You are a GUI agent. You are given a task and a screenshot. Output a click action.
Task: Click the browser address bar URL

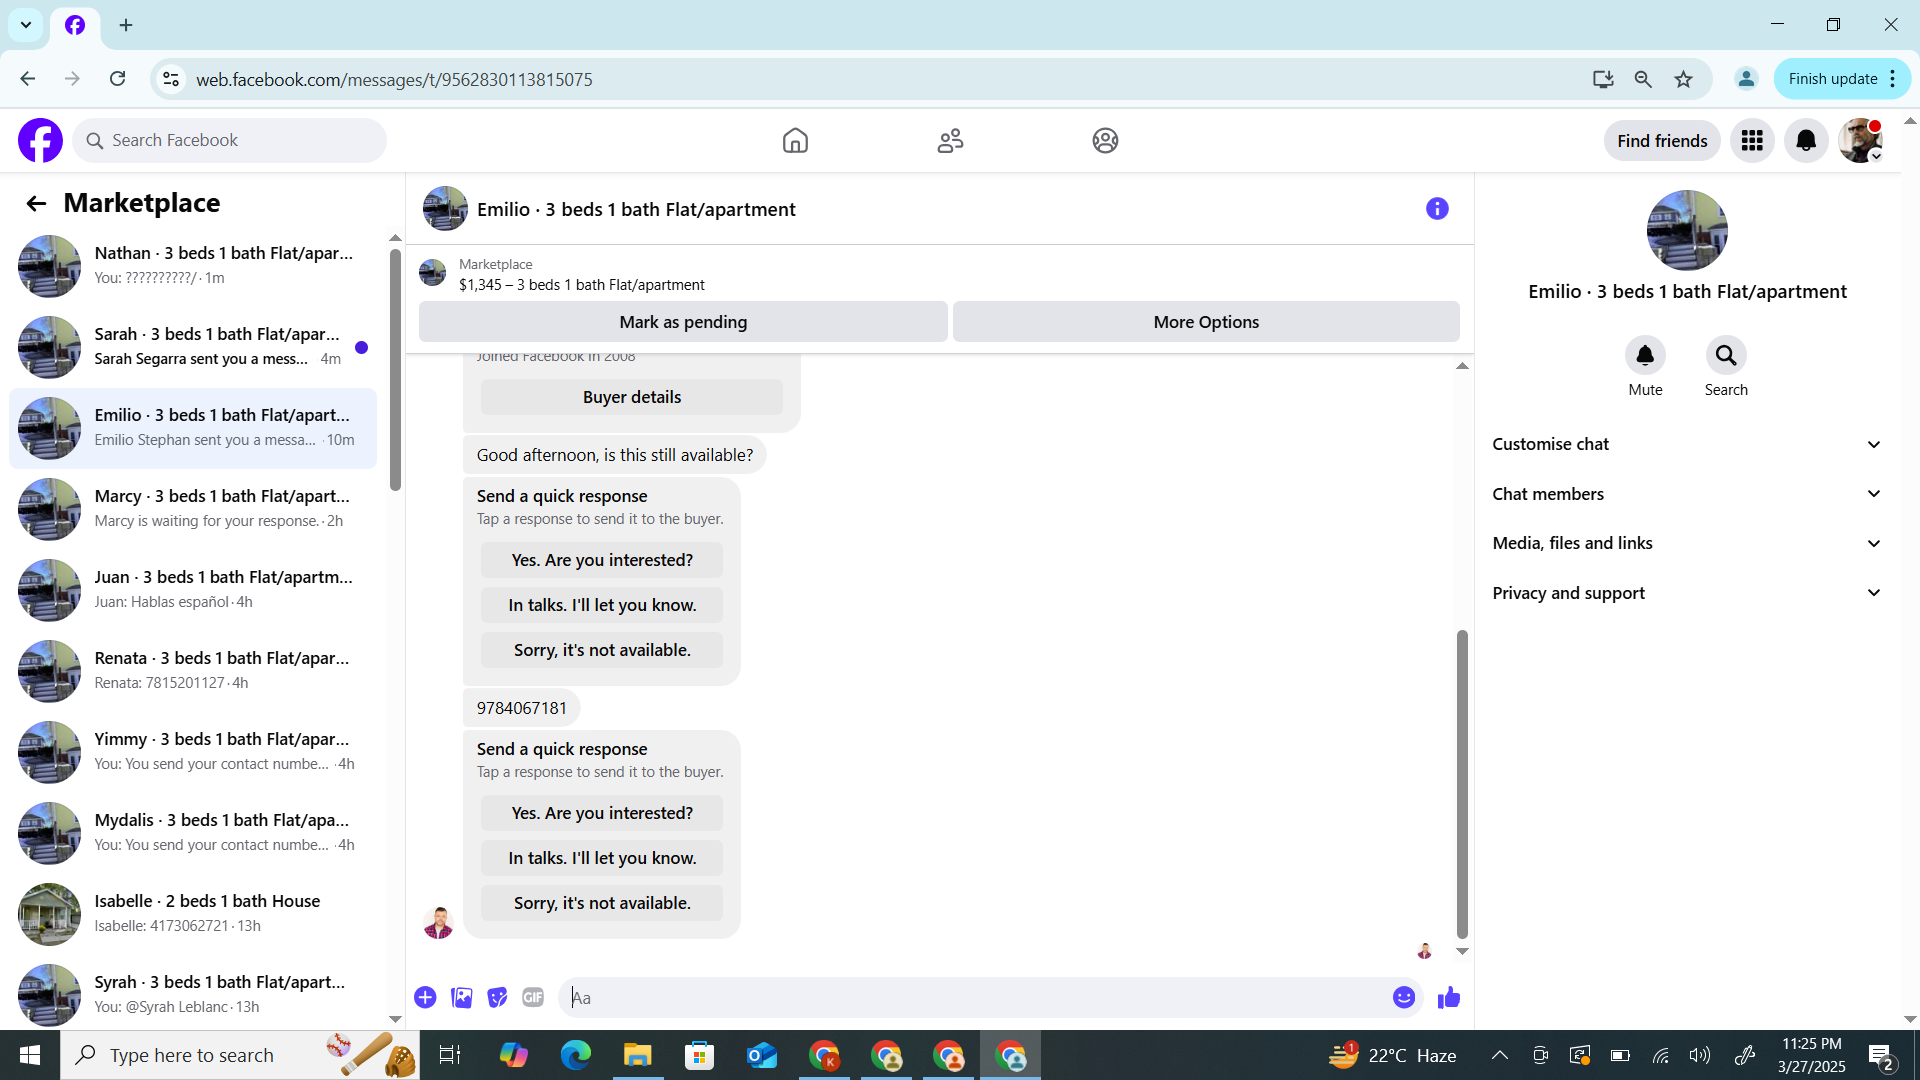394,79
